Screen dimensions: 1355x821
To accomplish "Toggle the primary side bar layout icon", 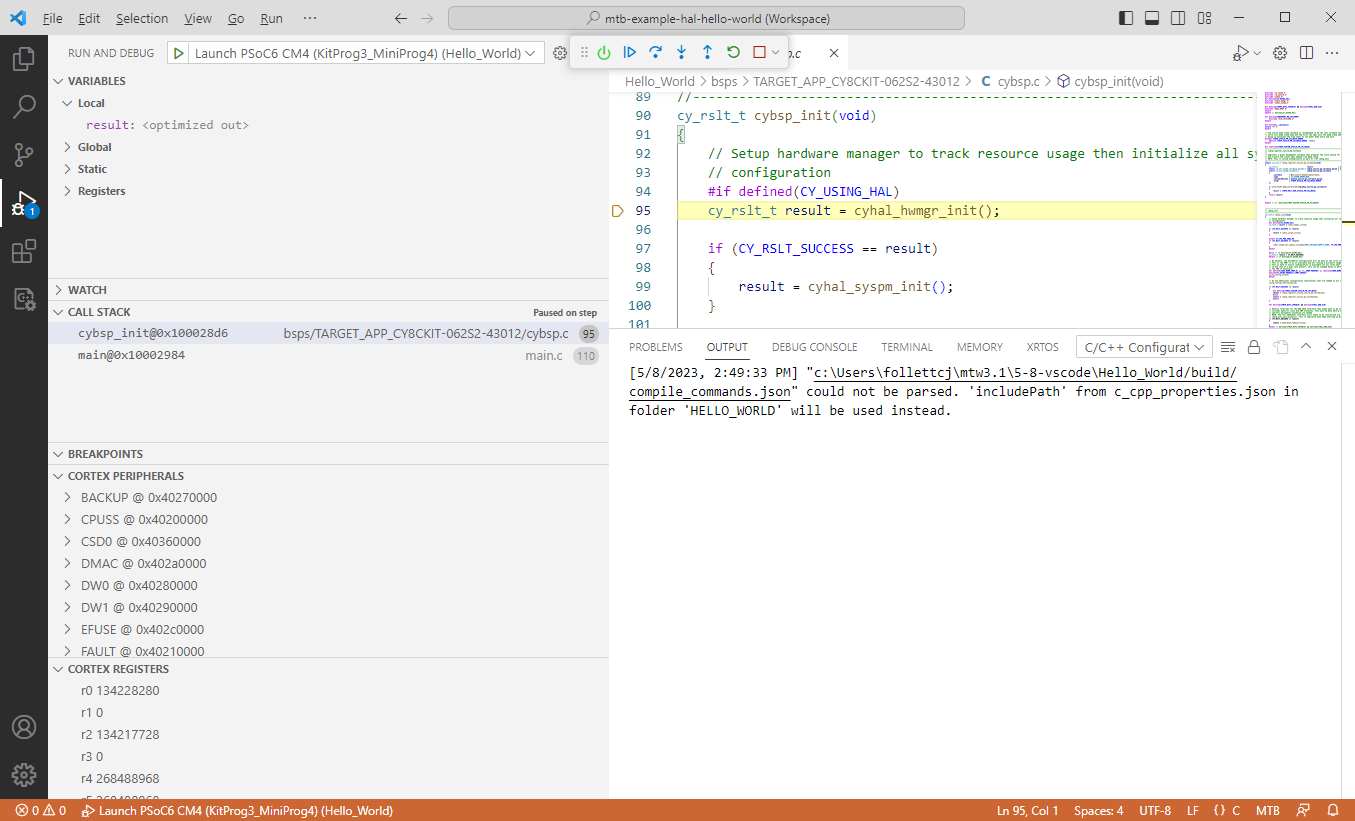I will tap(1127, 18).
